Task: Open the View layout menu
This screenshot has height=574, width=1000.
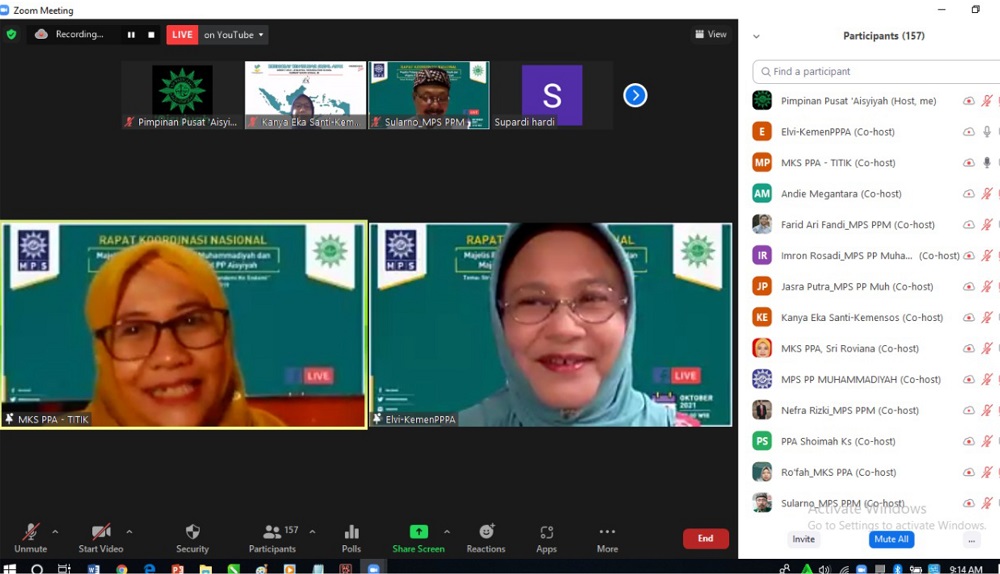Action: [711, 34]
